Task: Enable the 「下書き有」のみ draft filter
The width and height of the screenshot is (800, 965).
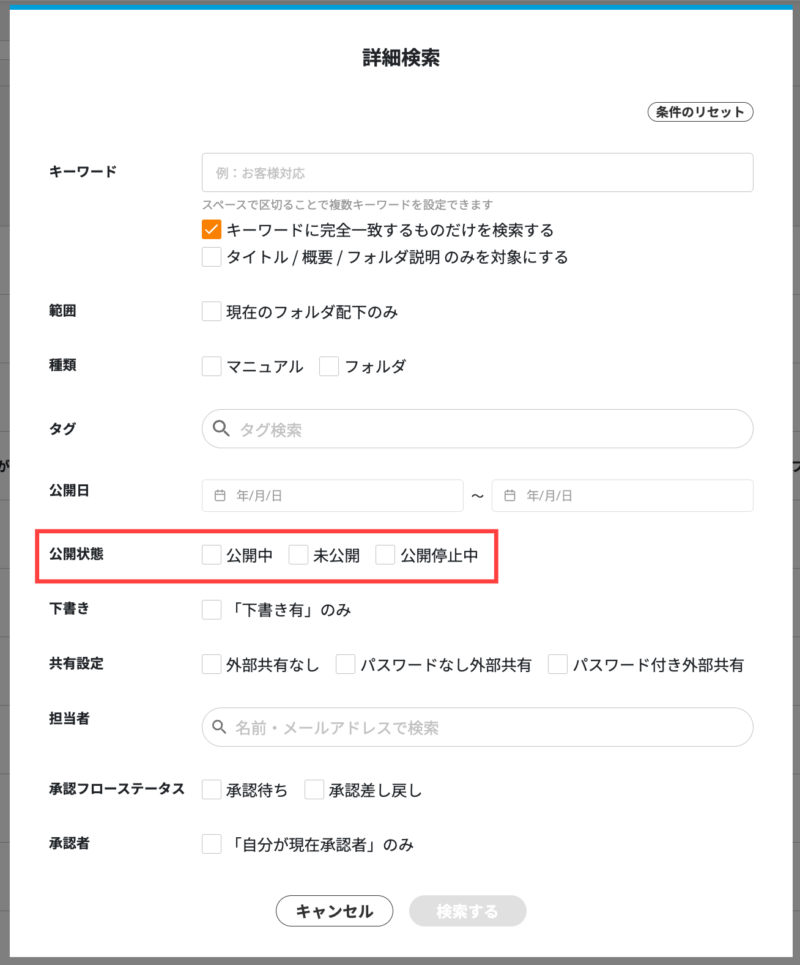Action: pos(211,608)
